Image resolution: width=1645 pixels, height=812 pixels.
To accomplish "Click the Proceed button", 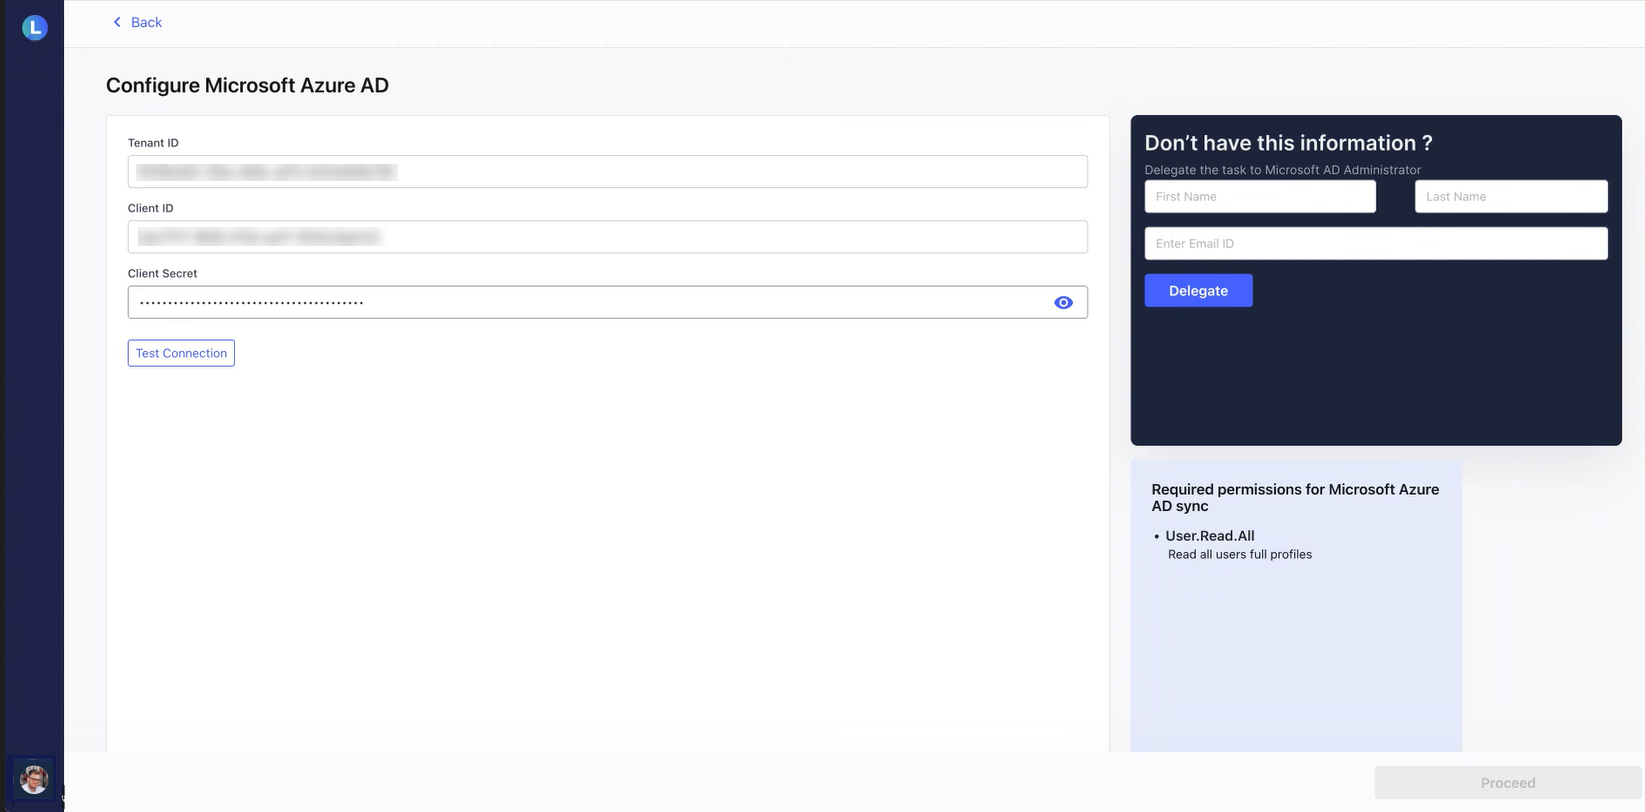I will [x=1508, y=783].
